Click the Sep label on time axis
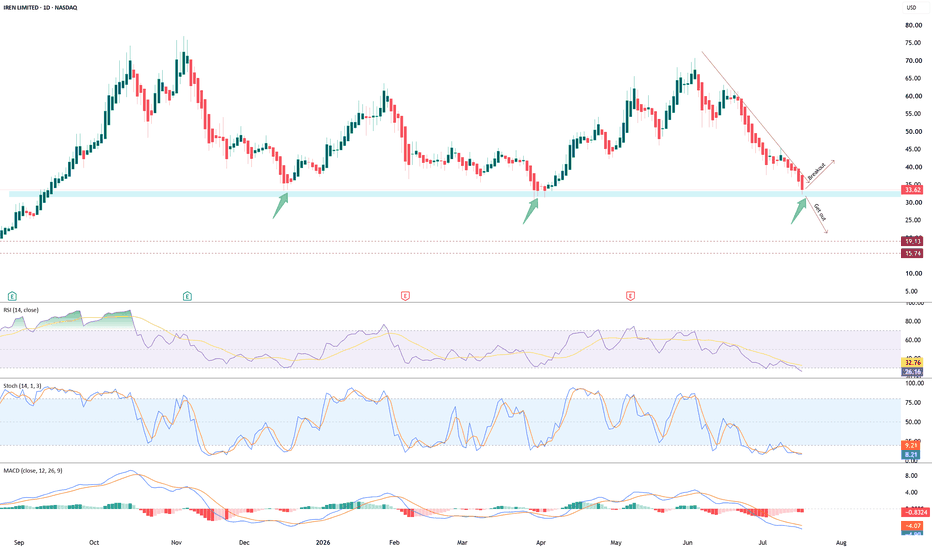This screenshot has width=932, height=550. [x=18, y=542]
